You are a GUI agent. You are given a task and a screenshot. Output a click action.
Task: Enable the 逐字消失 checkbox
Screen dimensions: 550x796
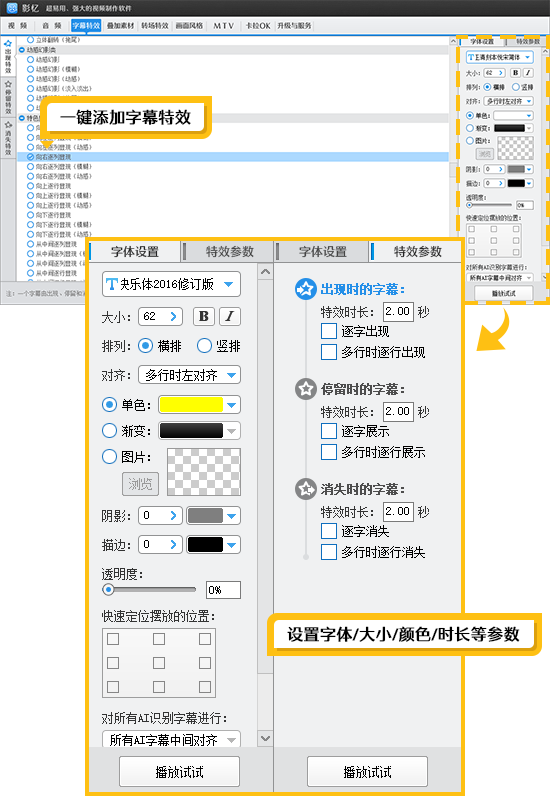(x=329, y=532)
